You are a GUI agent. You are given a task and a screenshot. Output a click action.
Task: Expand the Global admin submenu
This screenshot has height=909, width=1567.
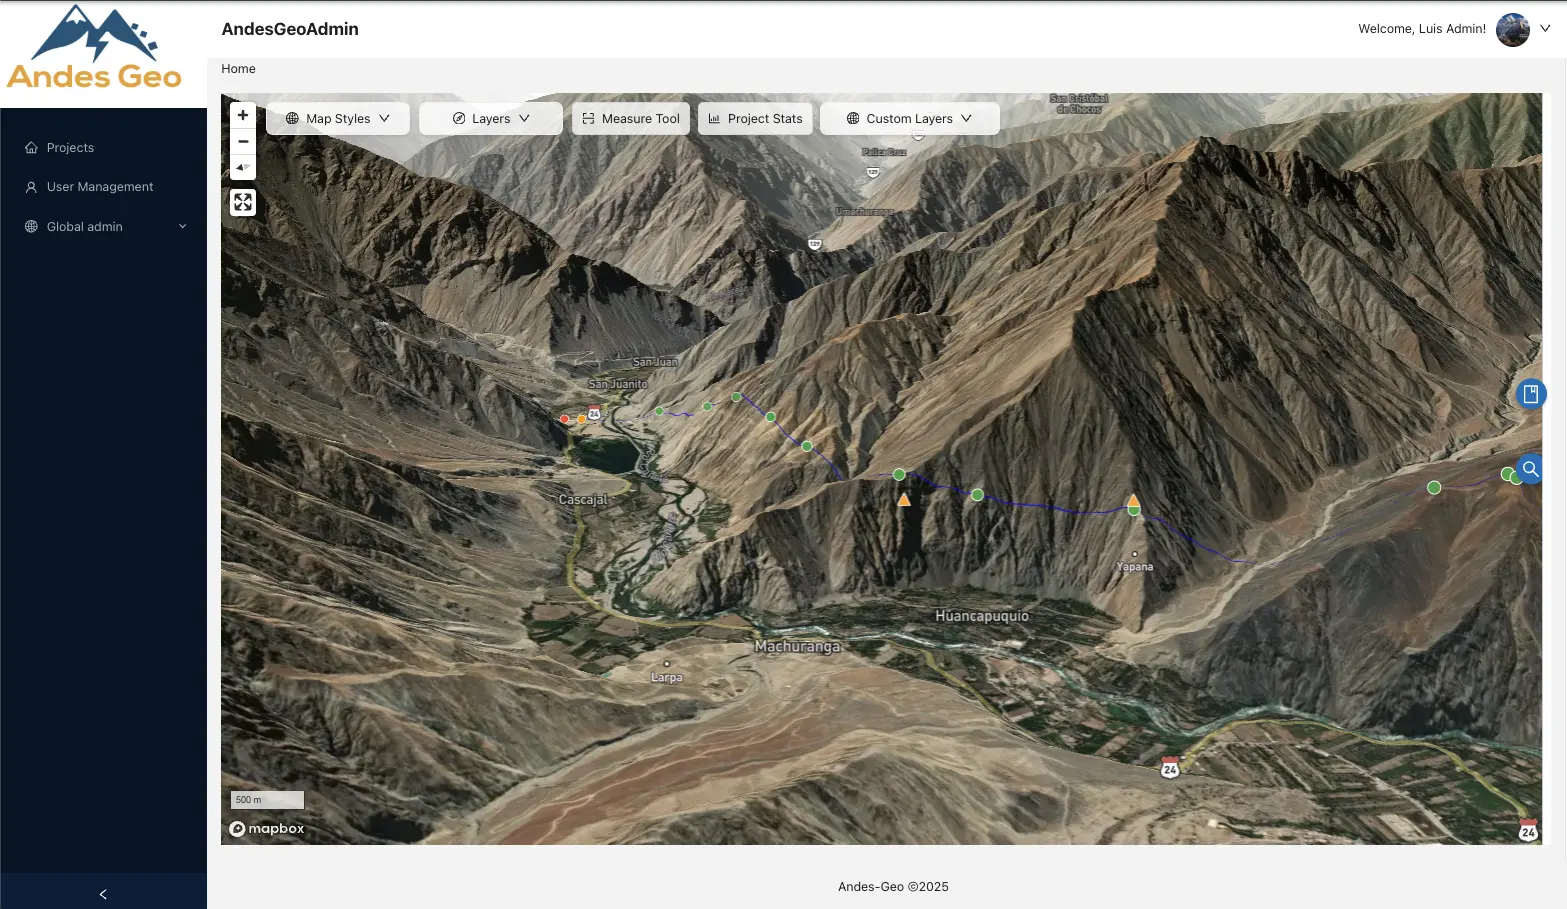point(104,227)
